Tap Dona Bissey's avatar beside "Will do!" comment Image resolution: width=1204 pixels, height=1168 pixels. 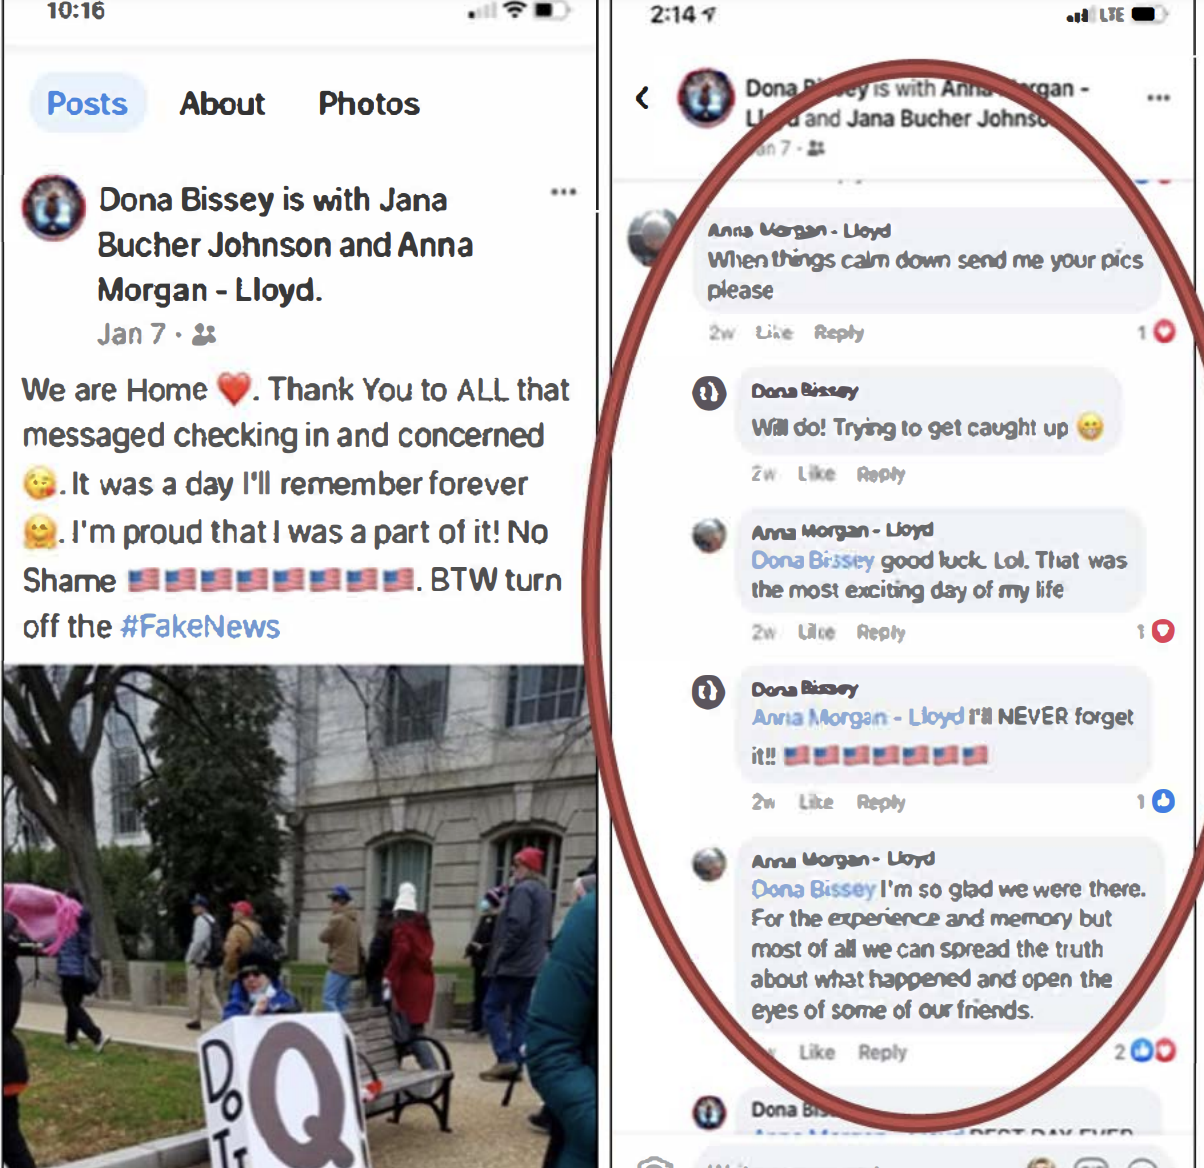[709, 393]
